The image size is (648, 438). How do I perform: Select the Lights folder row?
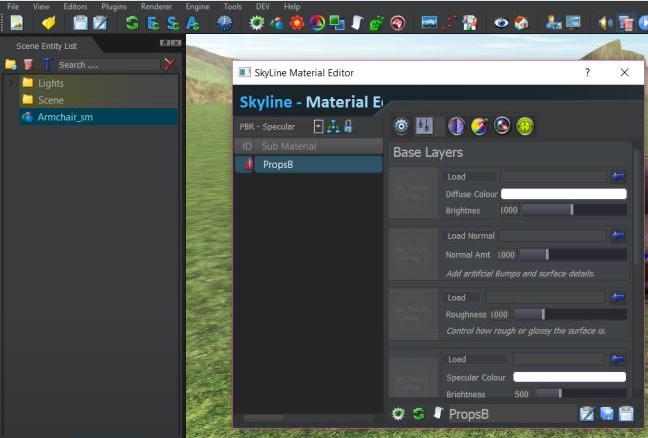click(99, 83)
